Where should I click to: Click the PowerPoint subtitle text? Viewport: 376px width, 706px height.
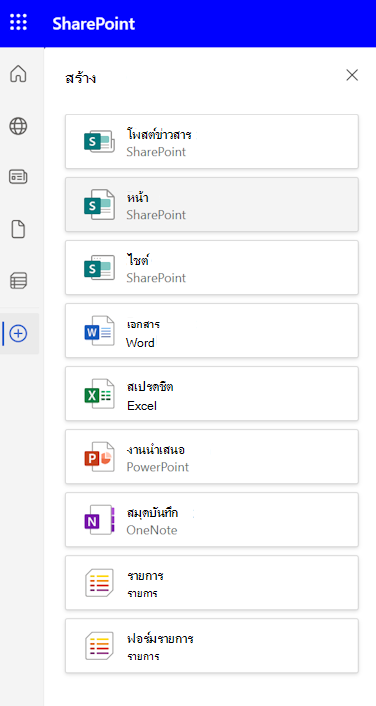tap(158, 467)
